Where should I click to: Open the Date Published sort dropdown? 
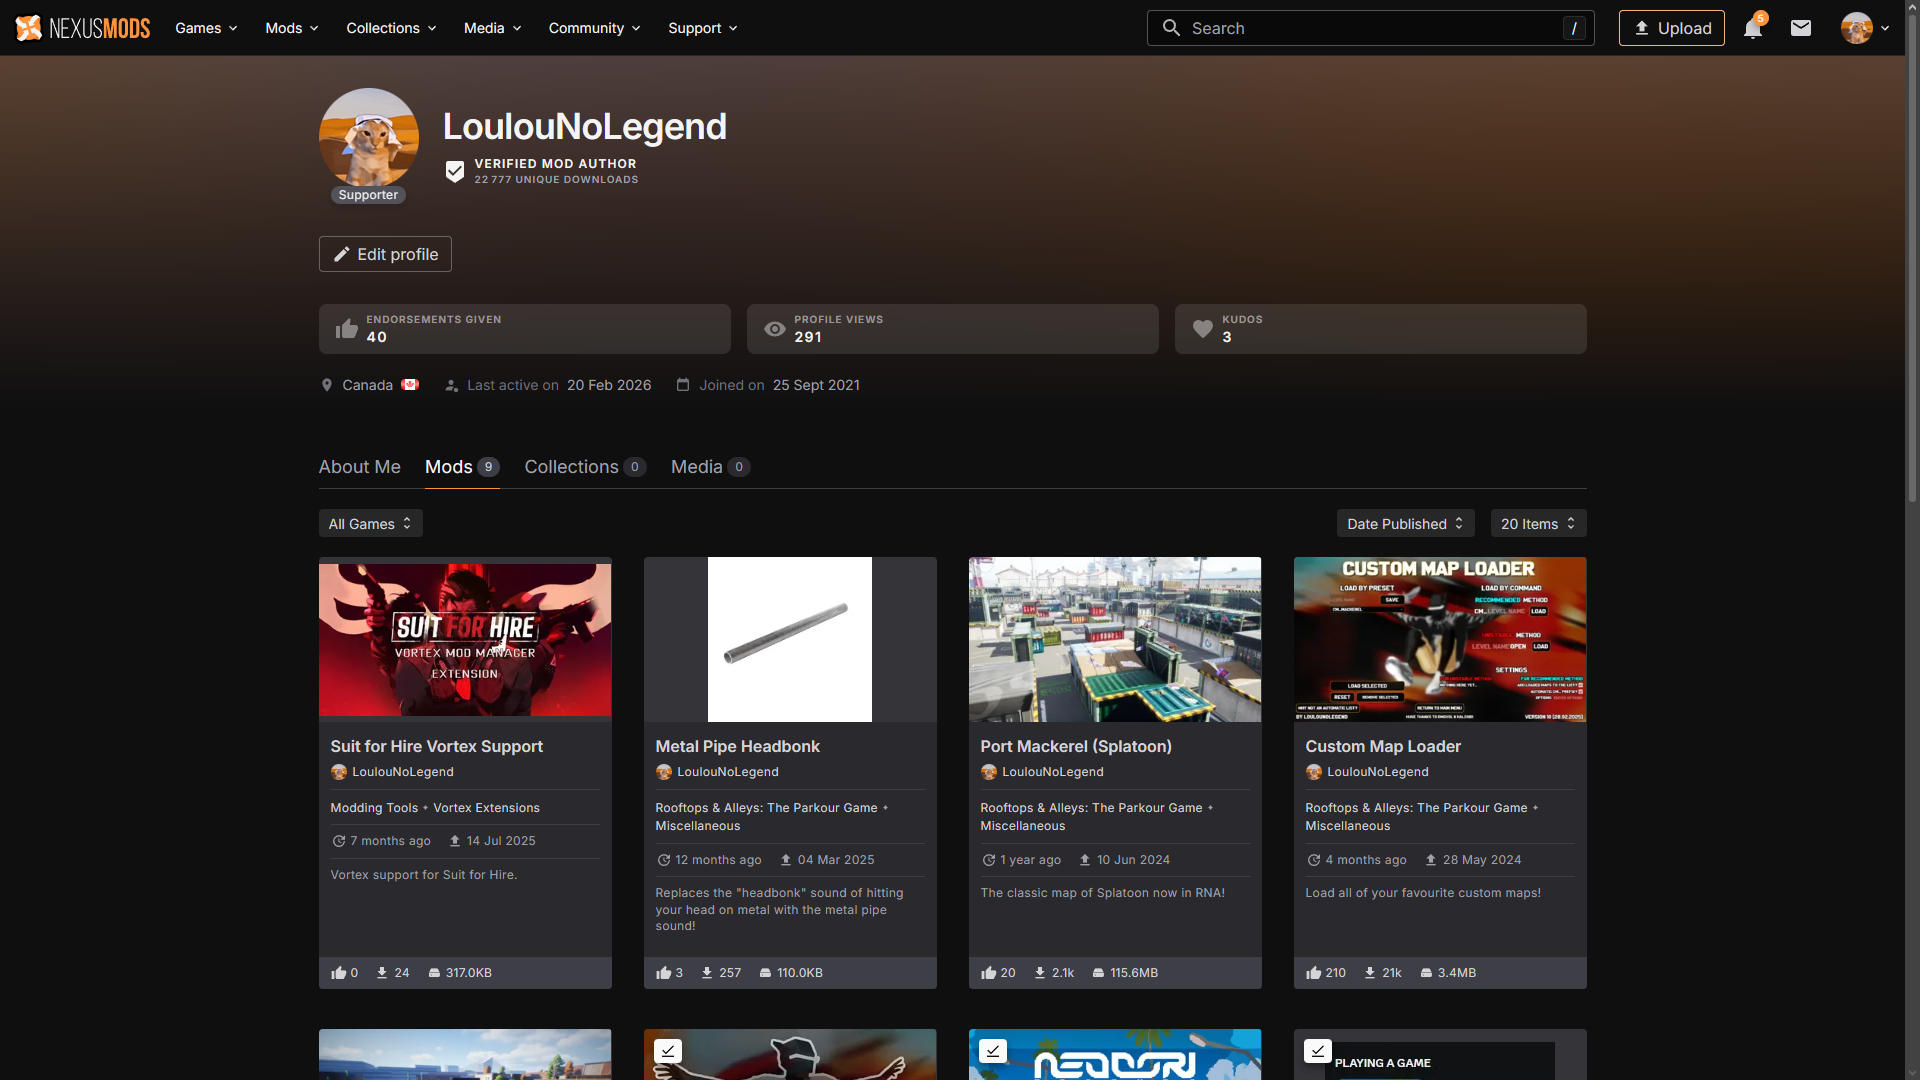pos(1405,524)
